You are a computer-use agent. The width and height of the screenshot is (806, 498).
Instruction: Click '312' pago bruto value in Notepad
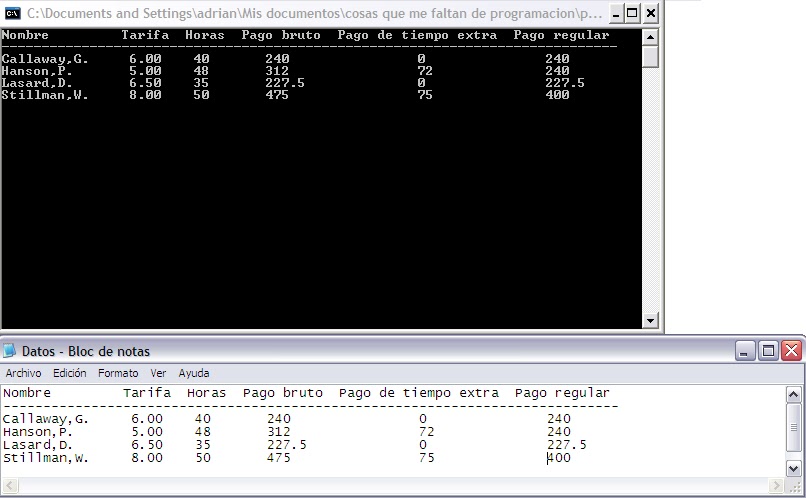click(x=279, y=432)
